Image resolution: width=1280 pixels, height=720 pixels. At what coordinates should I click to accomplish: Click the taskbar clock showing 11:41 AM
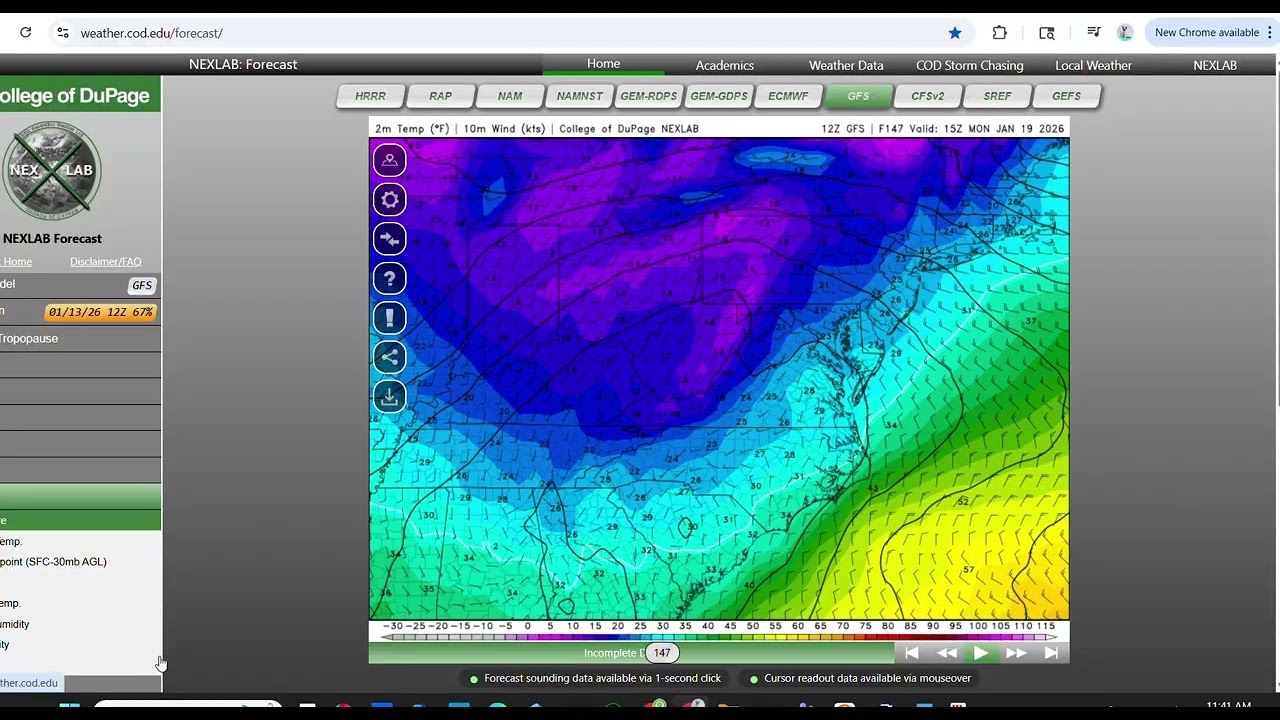coord(1228,706)
